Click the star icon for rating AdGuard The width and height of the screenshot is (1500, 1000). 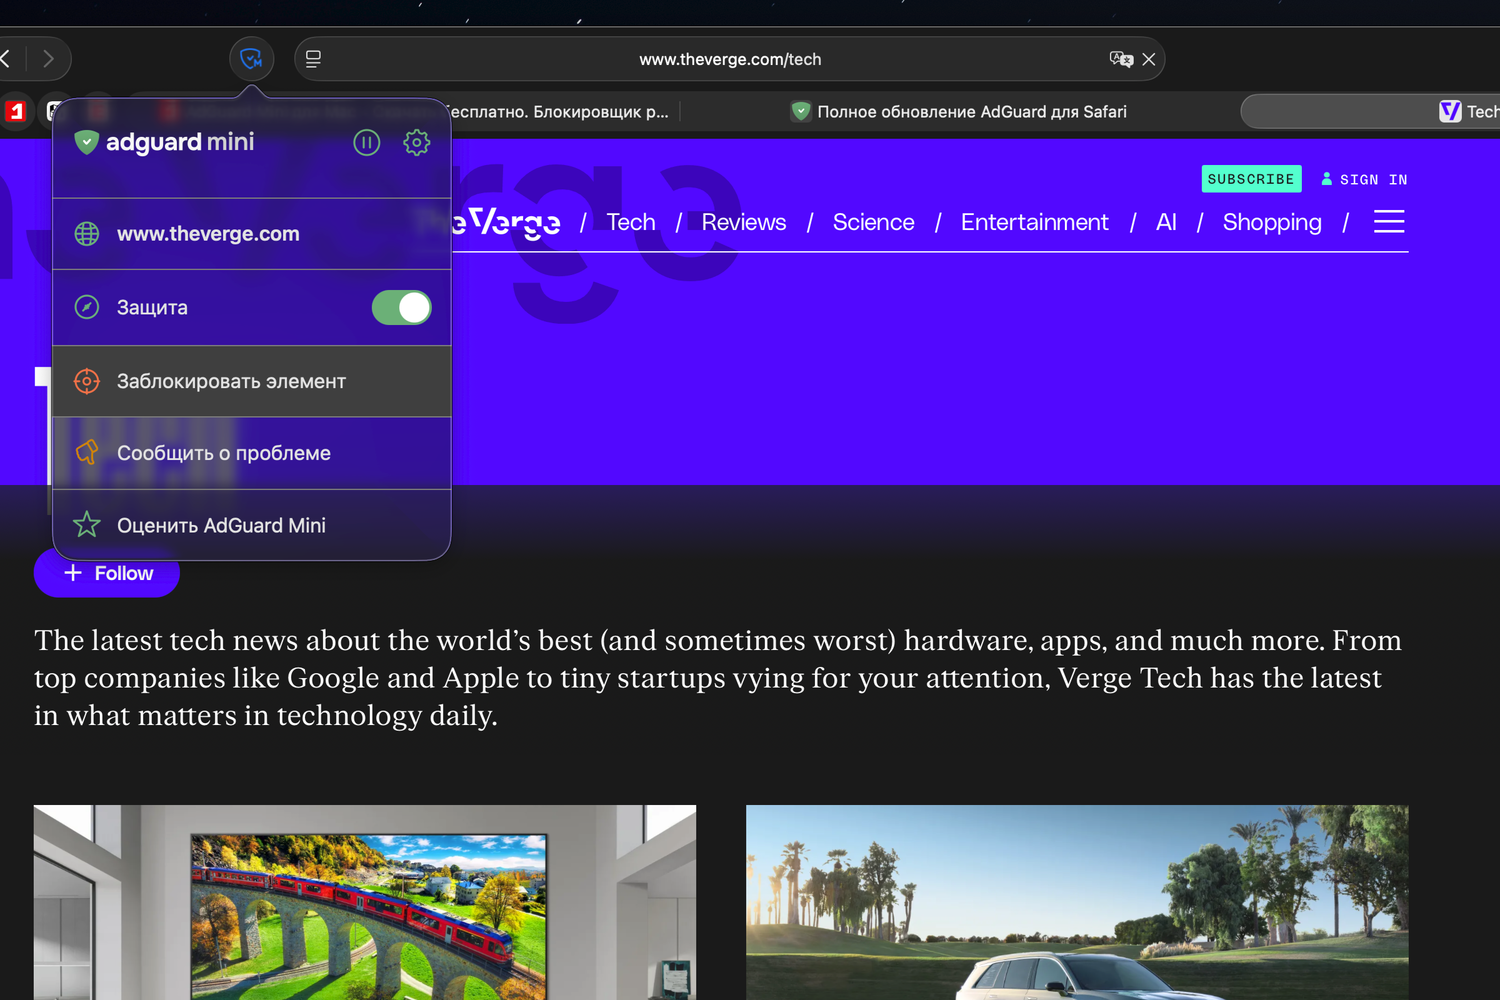(87, 525)
